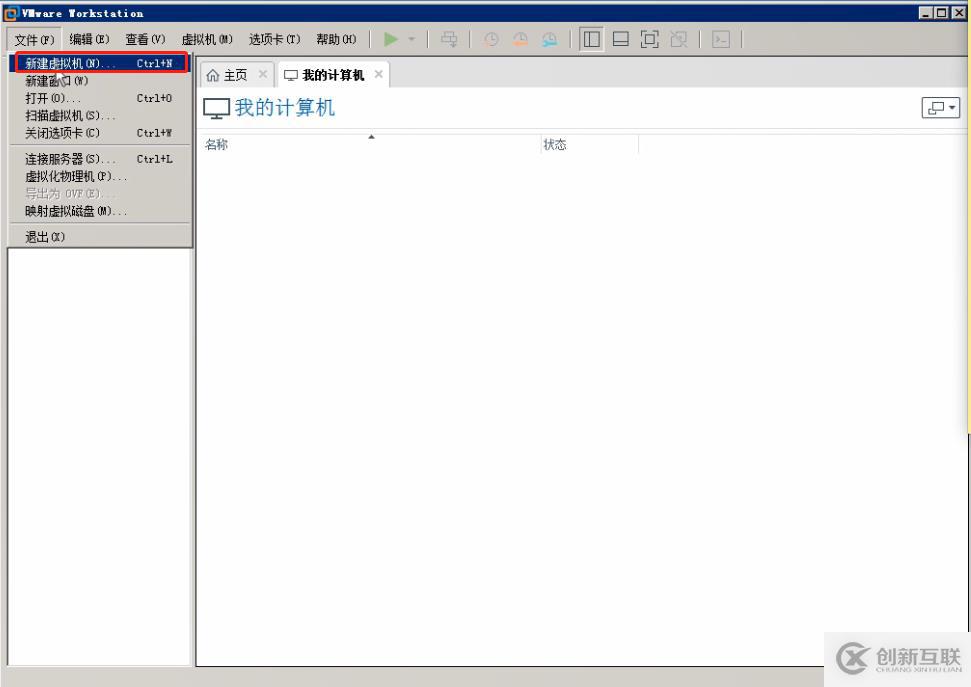Close the 主页 tab
Image resolution: width=971 pixels, height=687 pixels.
pyautogui.click(x=263, y=74)
